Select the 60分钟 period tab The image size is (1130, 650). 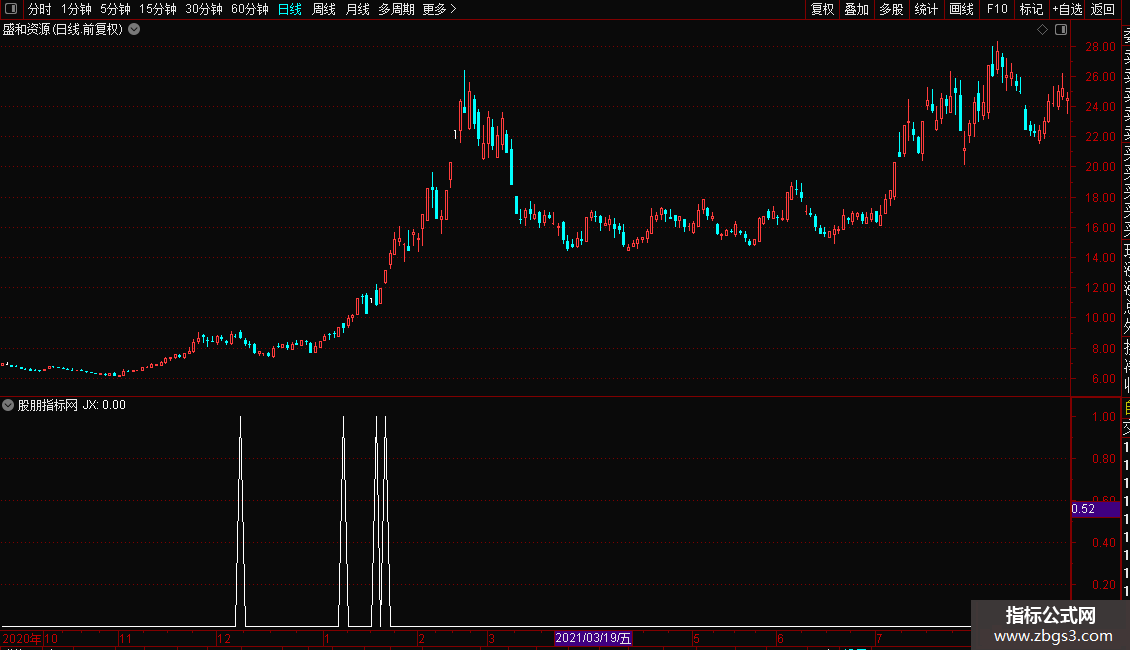click(250, 9)
